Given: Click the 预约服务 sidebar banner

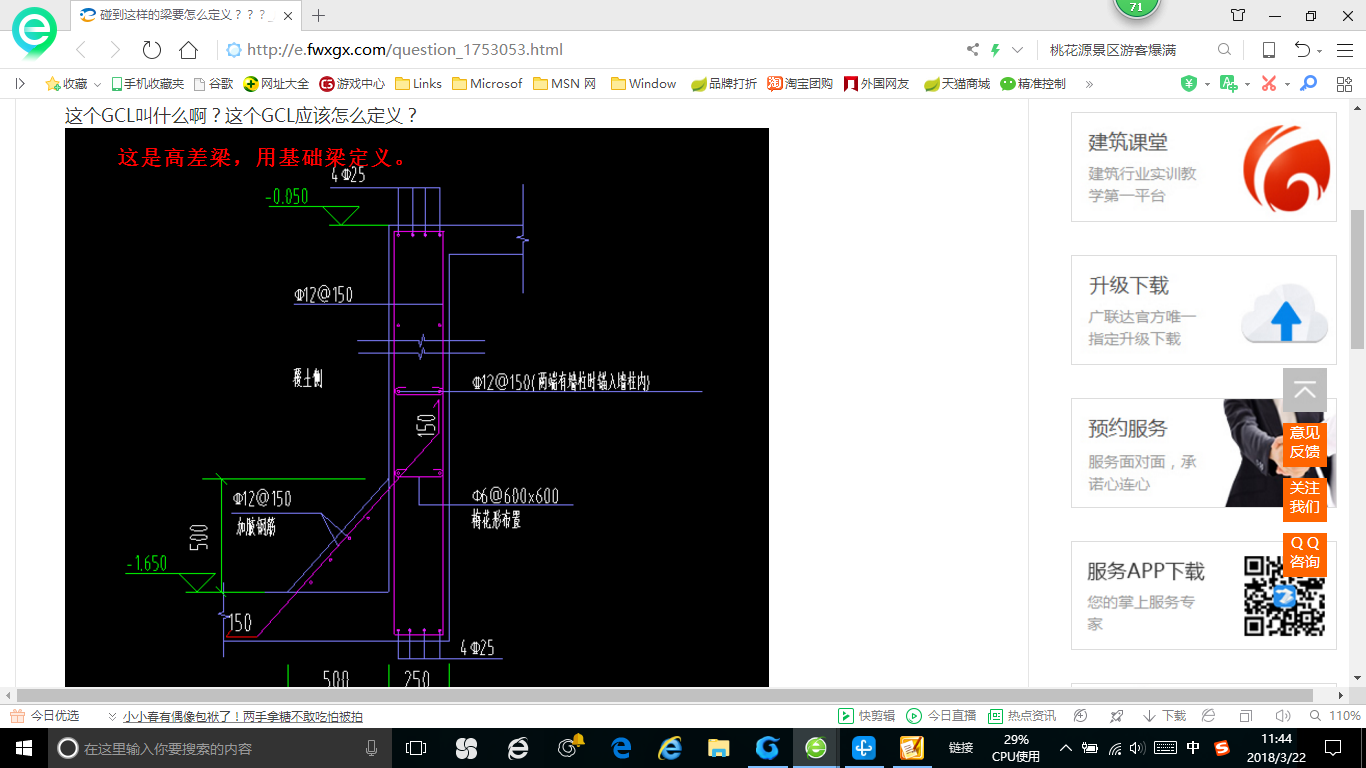Looking at the screenshot, I should pyautogui.click(x=1204, y=453).
